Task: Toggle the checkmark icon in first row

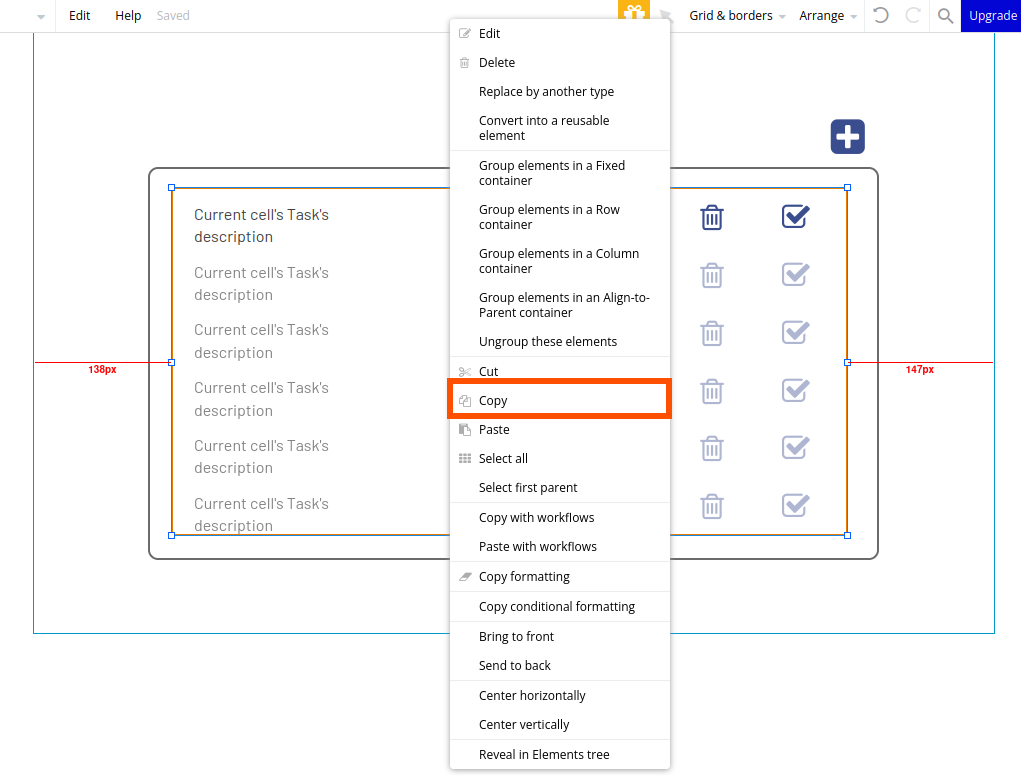Action: pos(795,216)
